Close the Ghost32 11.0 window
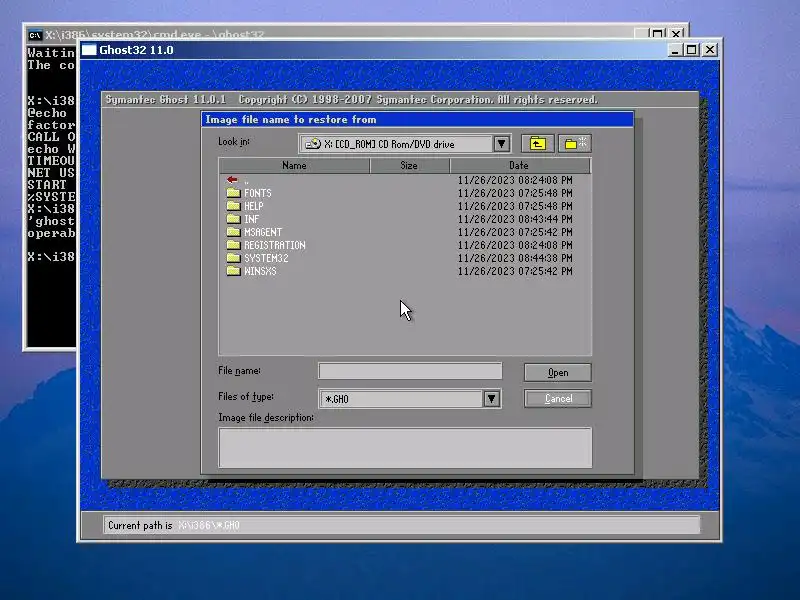Screen dimensions: 800x600 pos(710,50)
